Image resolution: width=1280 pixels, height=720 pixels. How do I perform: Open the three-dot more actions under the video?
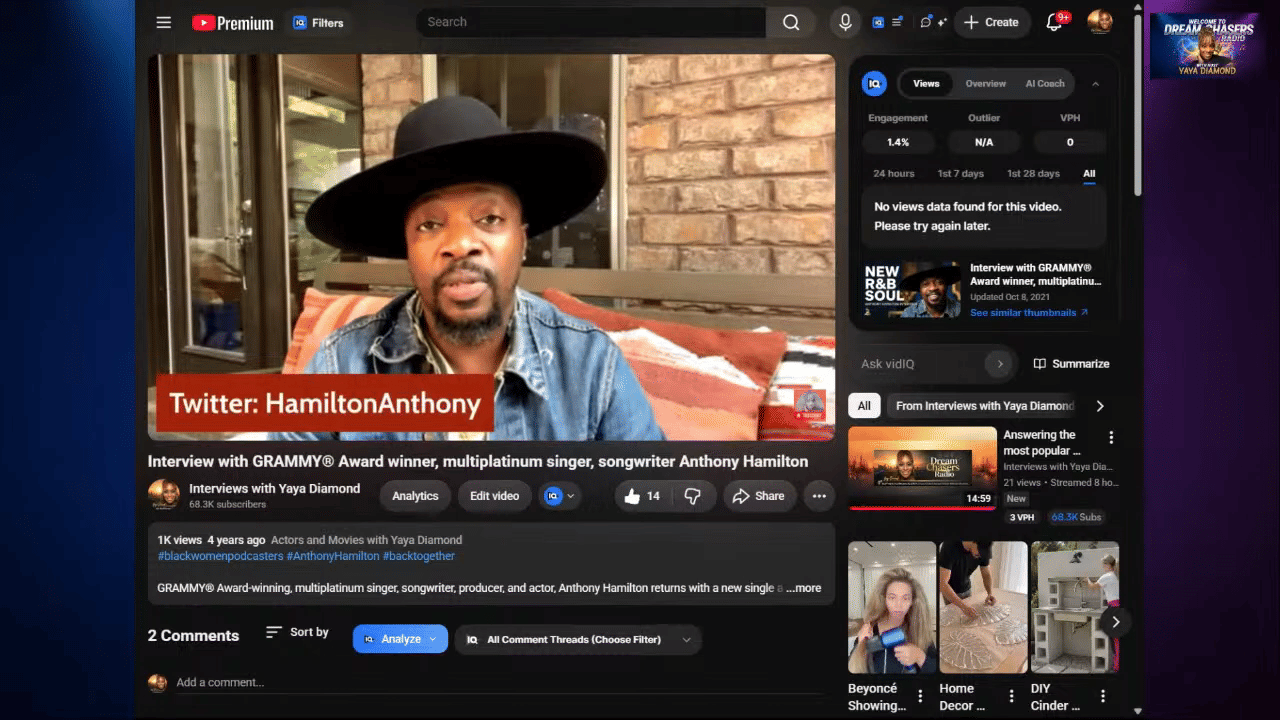[x=819, y=496]
